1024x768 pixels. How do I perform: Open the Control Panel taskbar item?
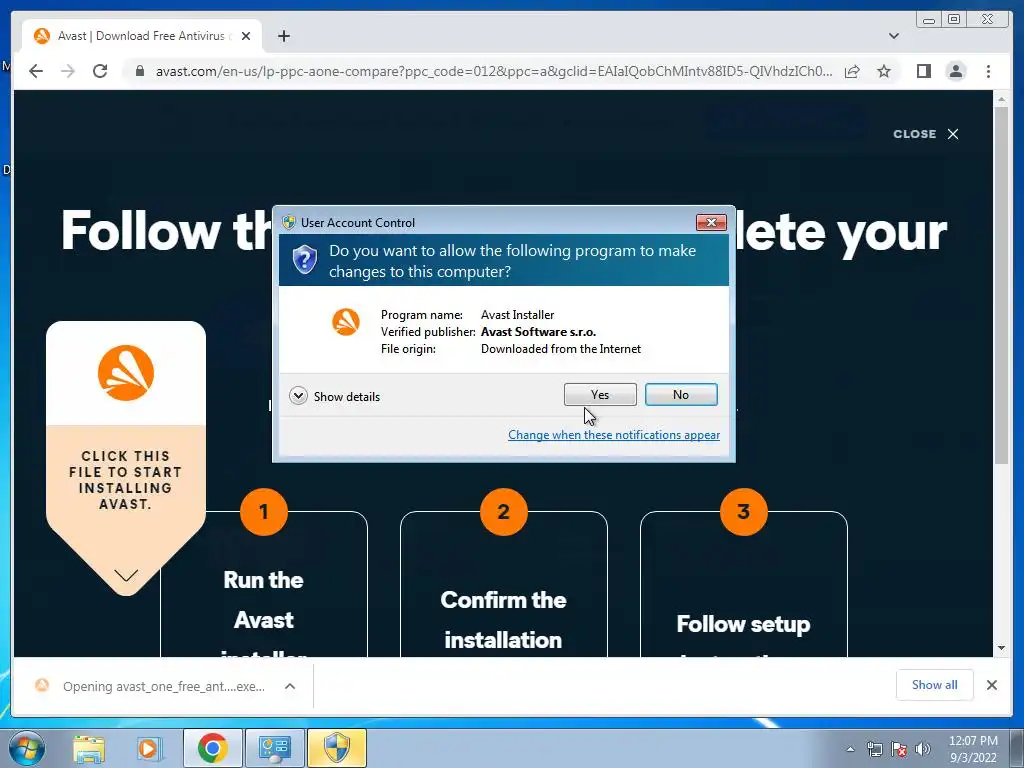tap(274, 748)
